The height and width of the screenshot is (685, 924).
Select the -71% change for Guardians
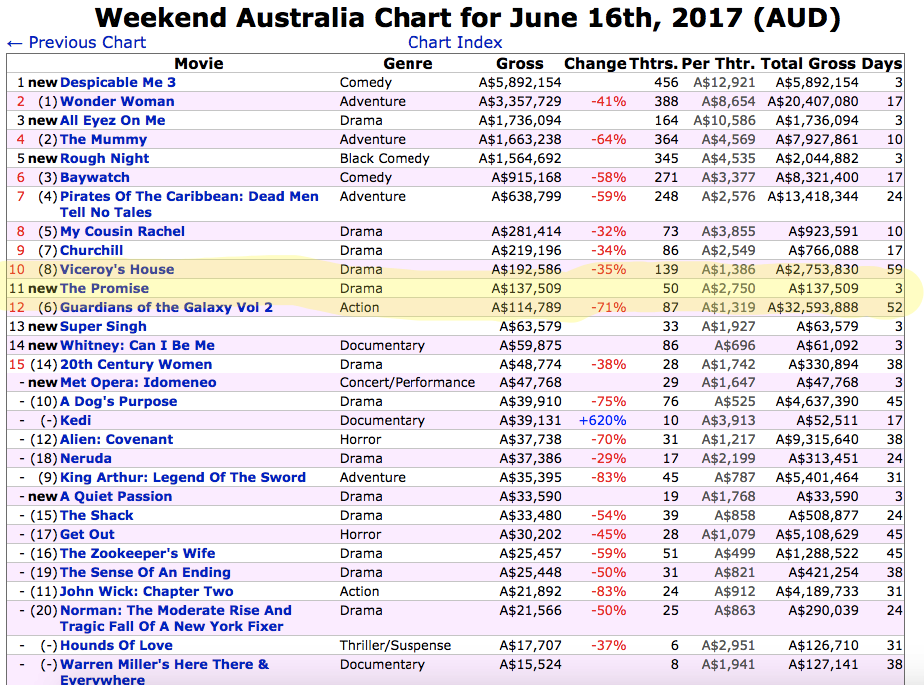[609, 307]
